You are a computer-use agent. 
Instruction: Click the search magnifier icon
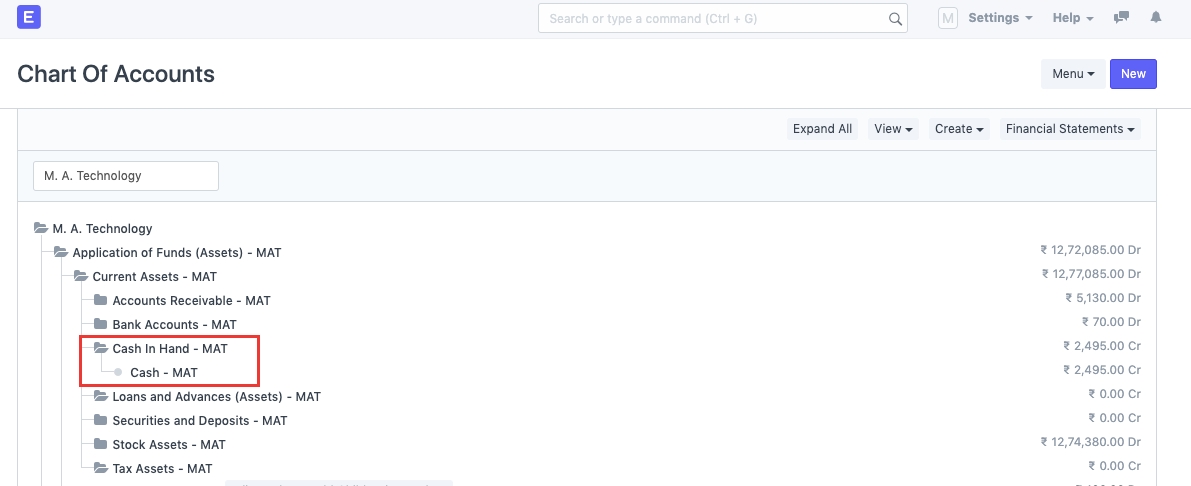tap(895, 19)
